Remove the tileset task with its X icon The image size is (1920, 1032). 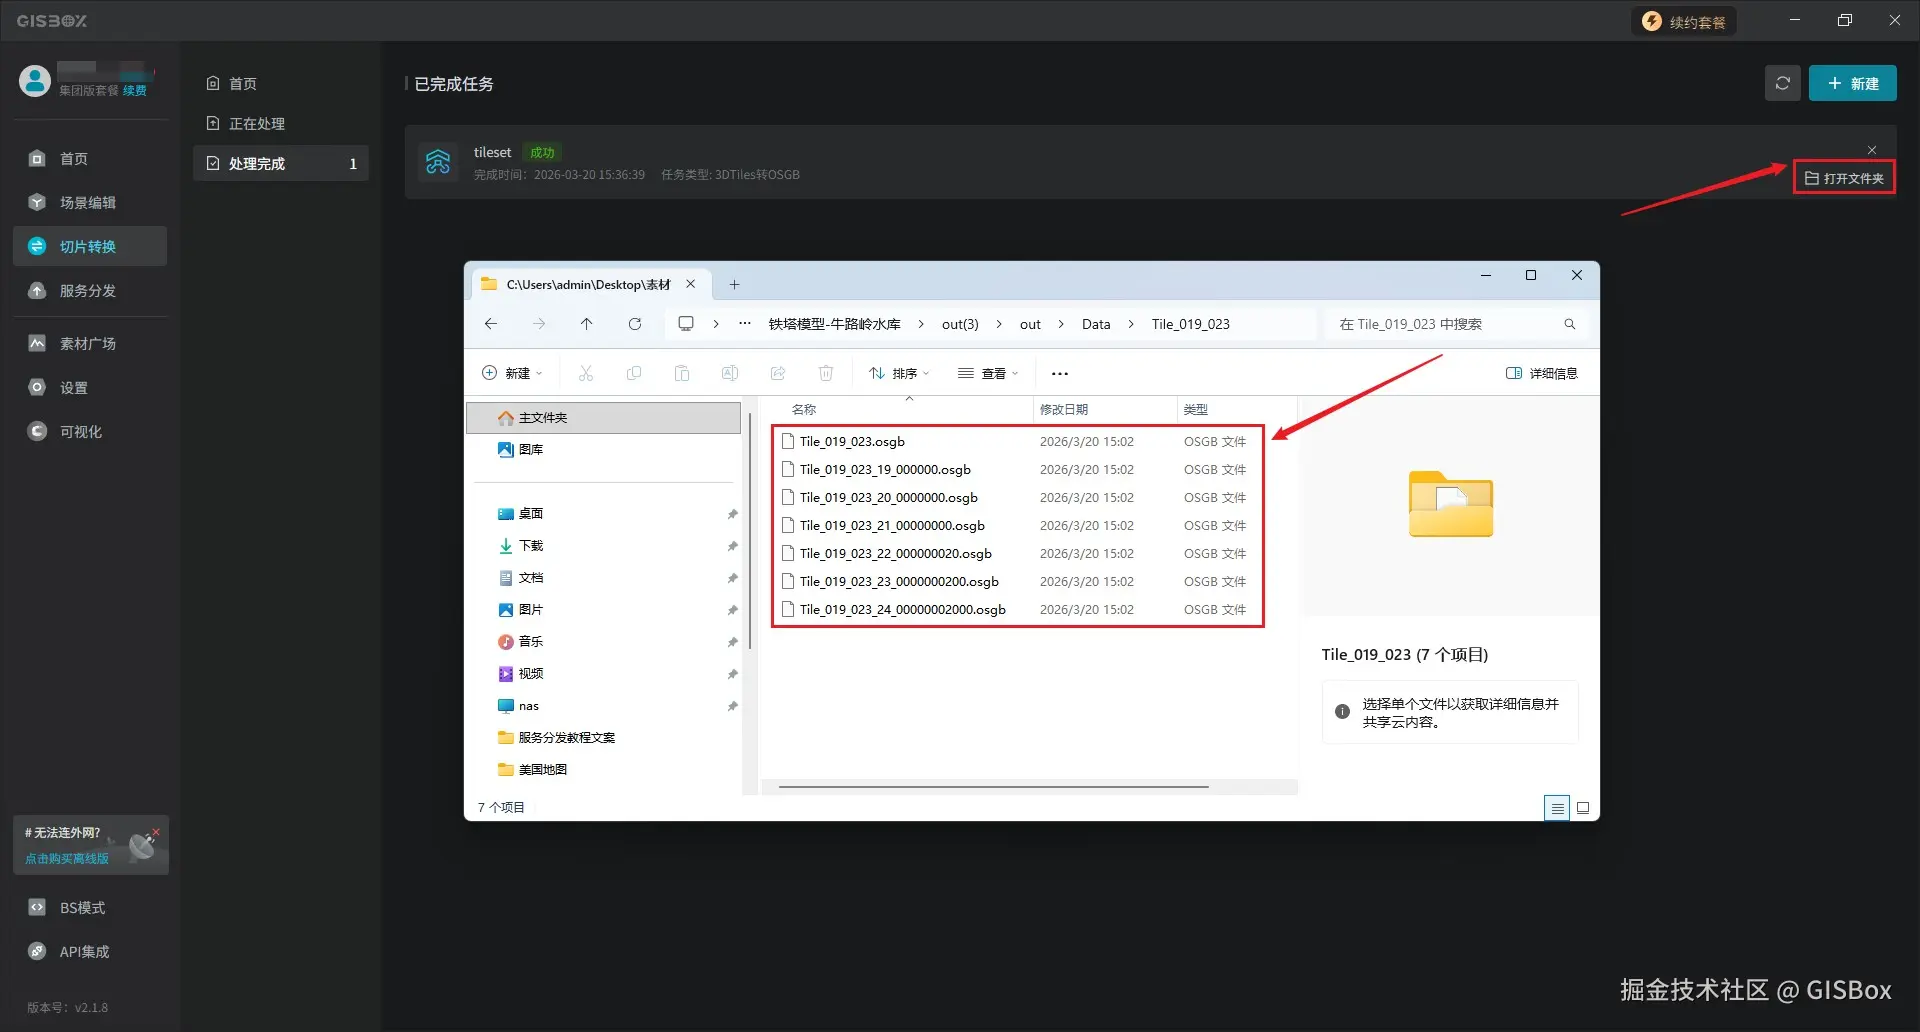[1872, 150]
